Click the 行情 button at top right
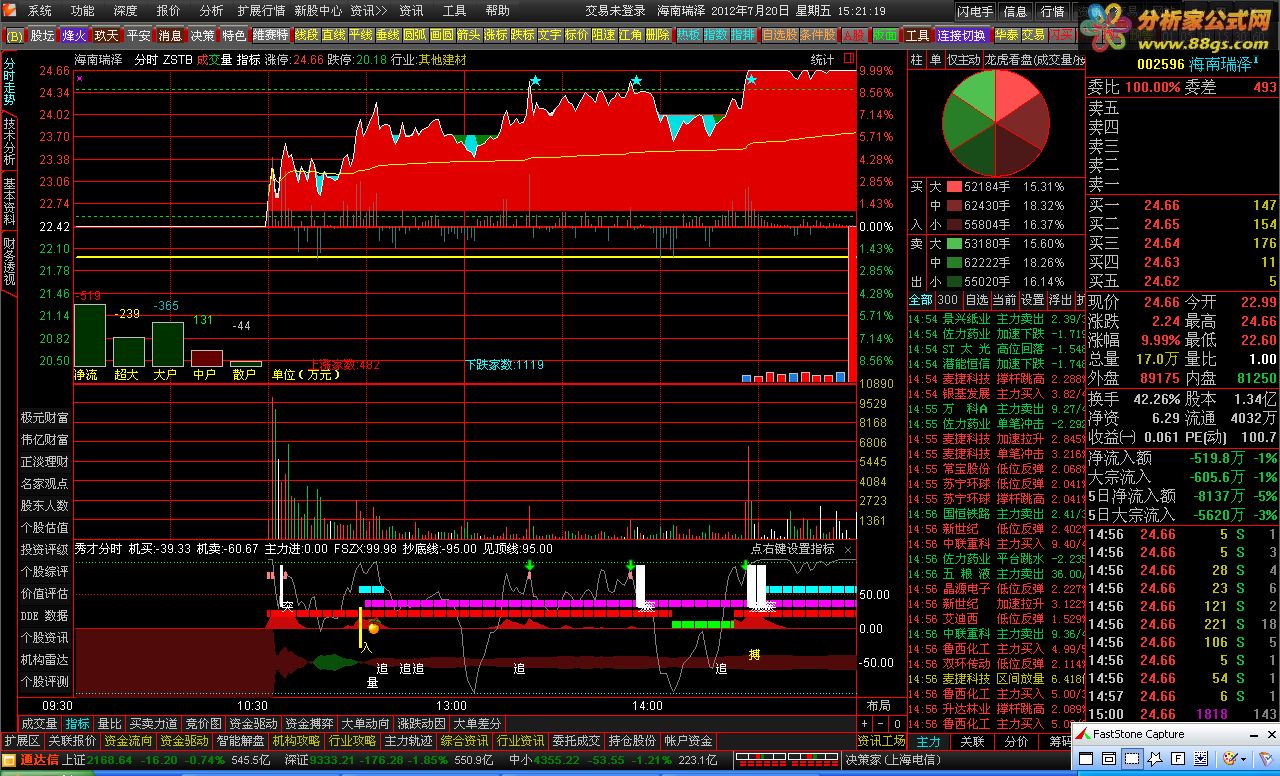This screenshot has height=776, width=1280. 1052,11
